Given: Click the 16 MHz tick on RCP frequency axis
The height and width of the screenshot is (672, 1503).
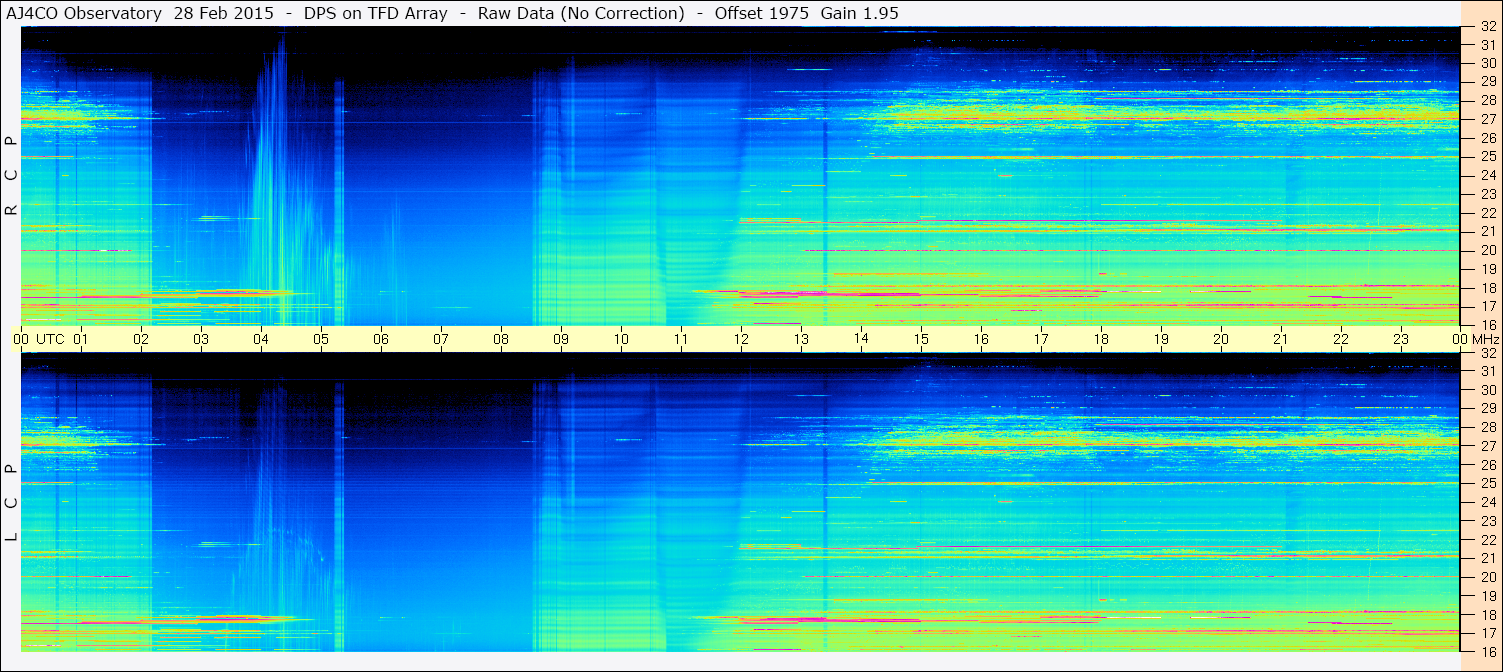Looking at the screenshot, I should [x=1488, y=325].
